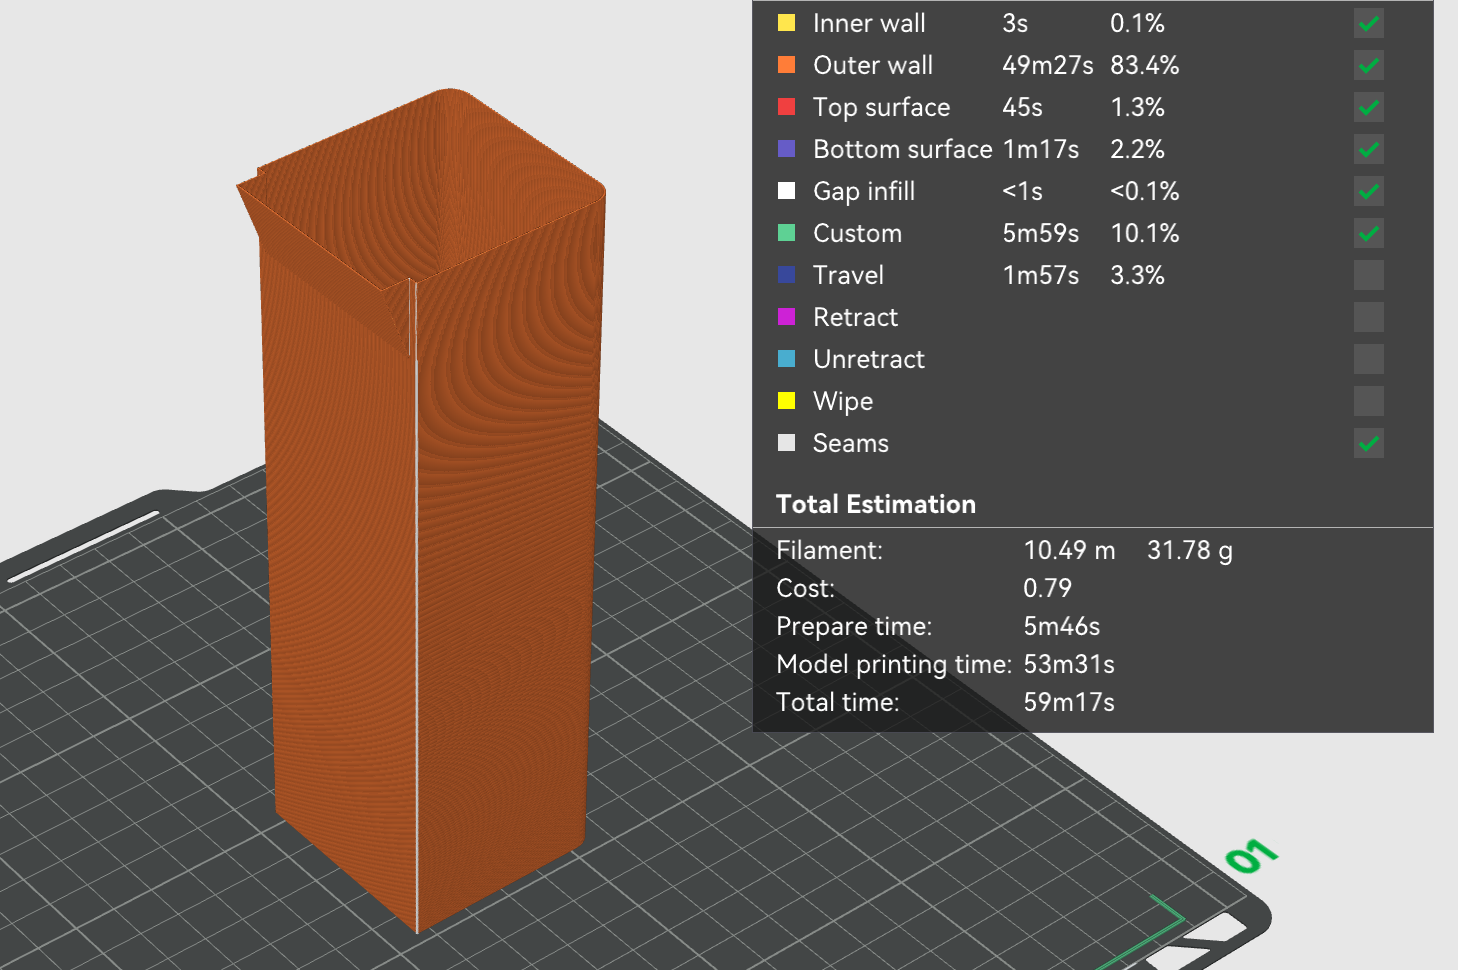Select the red Top surface swatch
Screen dimensions: 1458x970
point(787,107)
